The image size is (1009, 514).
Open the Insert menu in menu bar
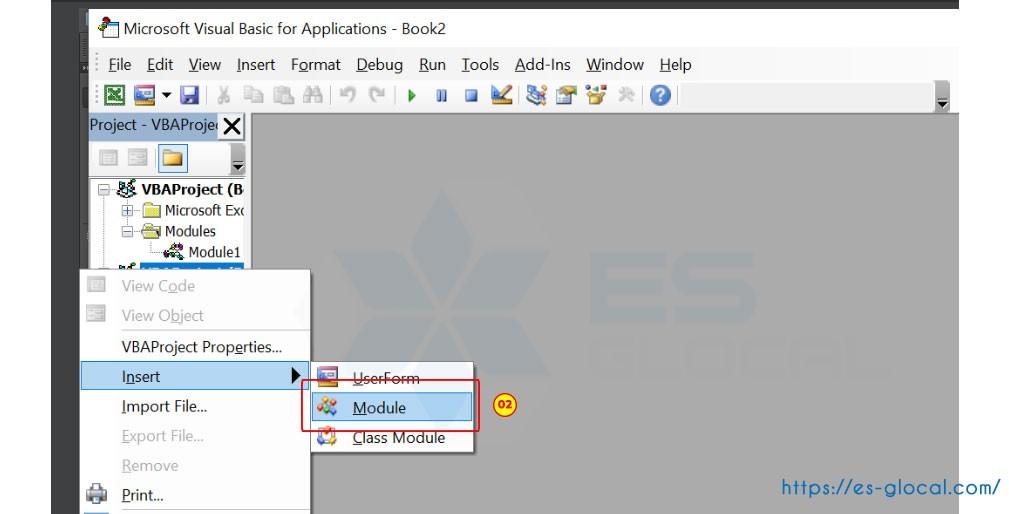(255, 65)
